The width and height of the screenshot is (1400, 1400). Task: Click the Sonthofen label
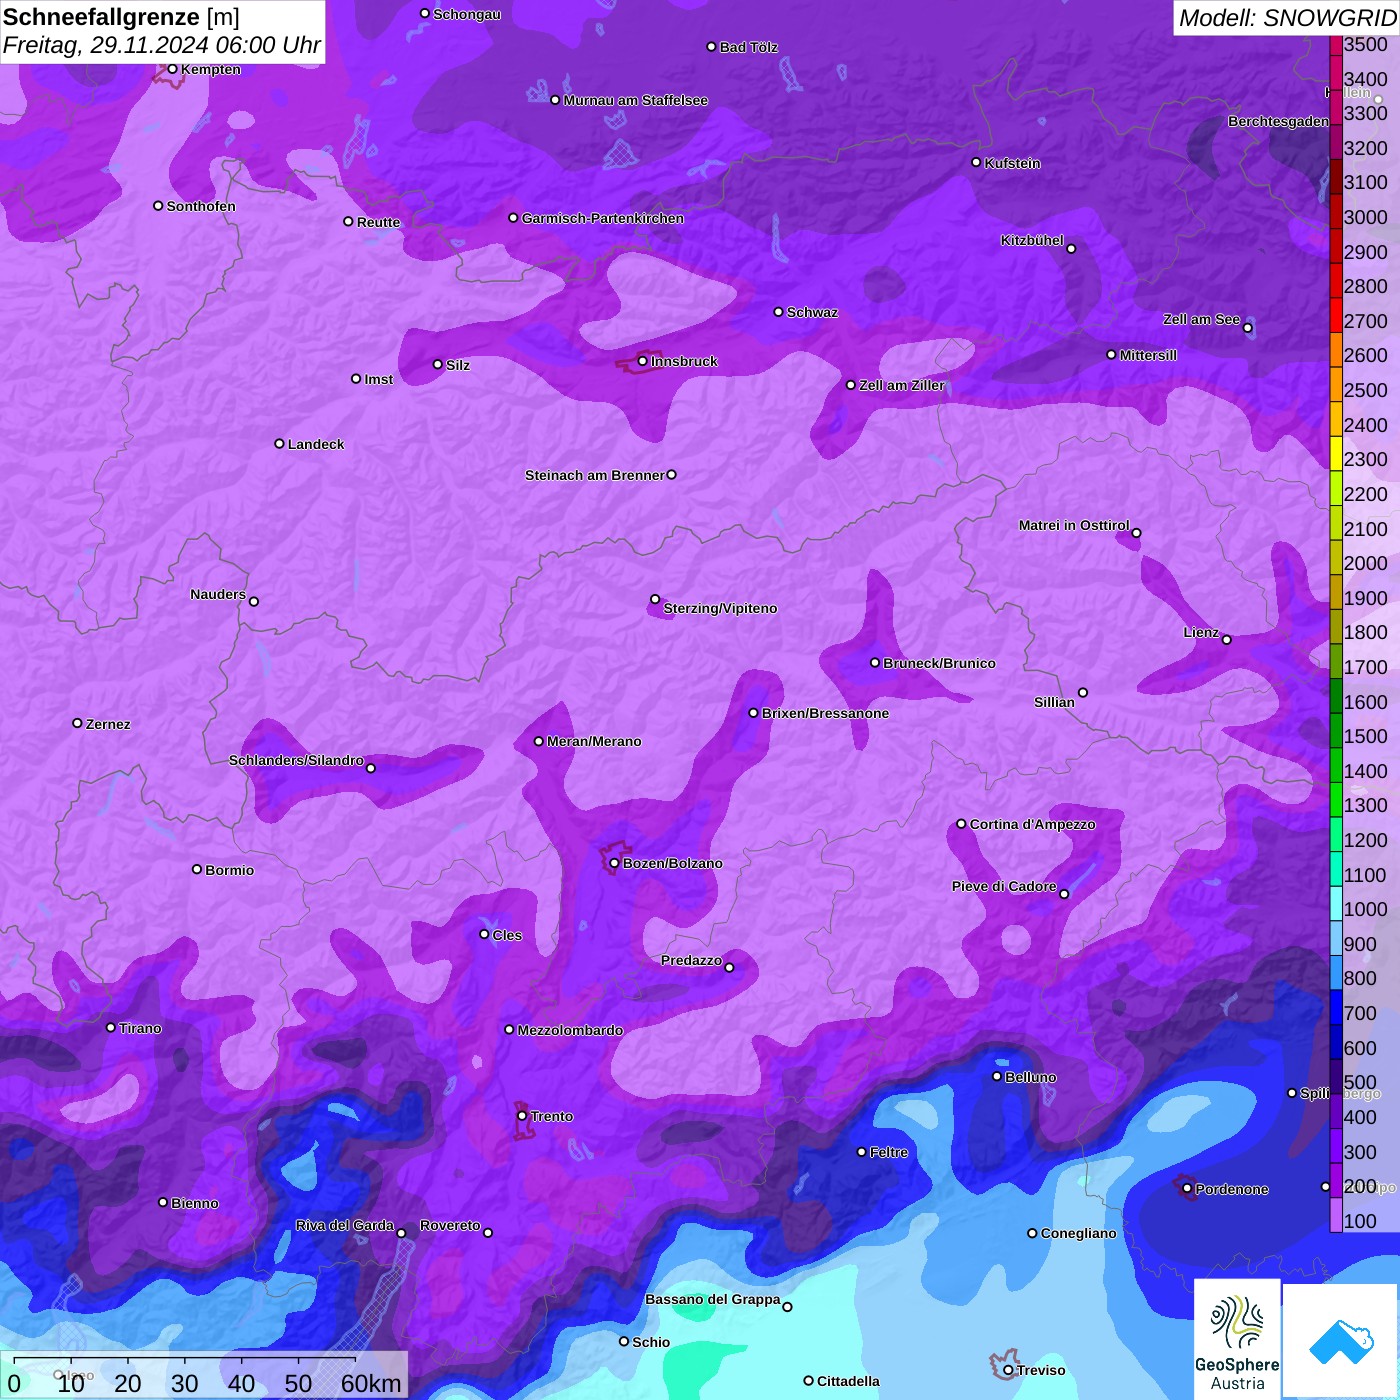click(201, 206)
